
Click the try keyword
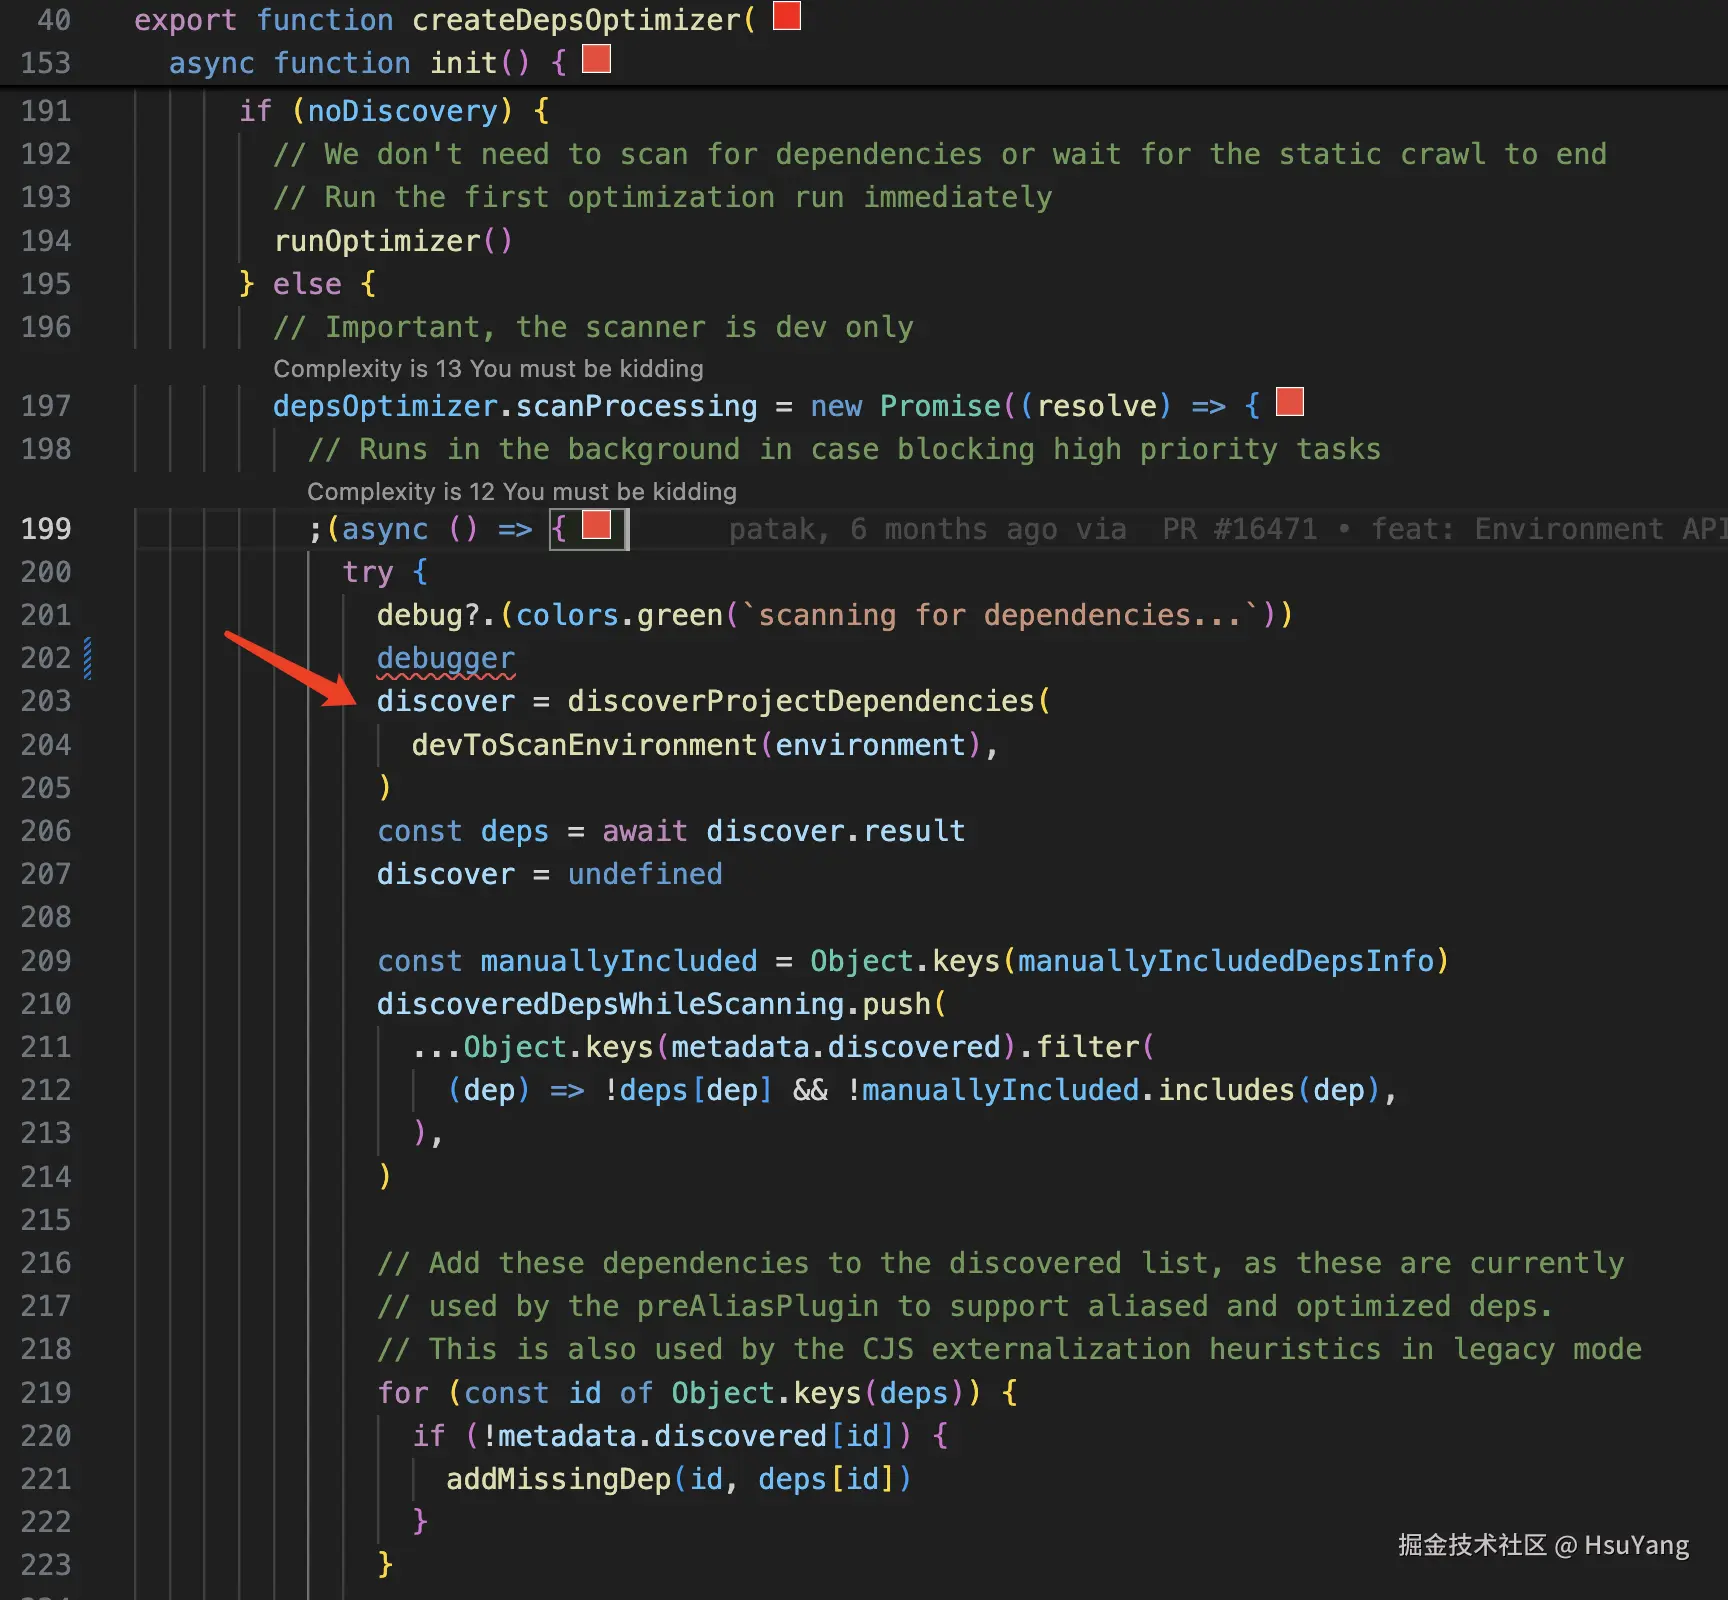pos(368,572)
